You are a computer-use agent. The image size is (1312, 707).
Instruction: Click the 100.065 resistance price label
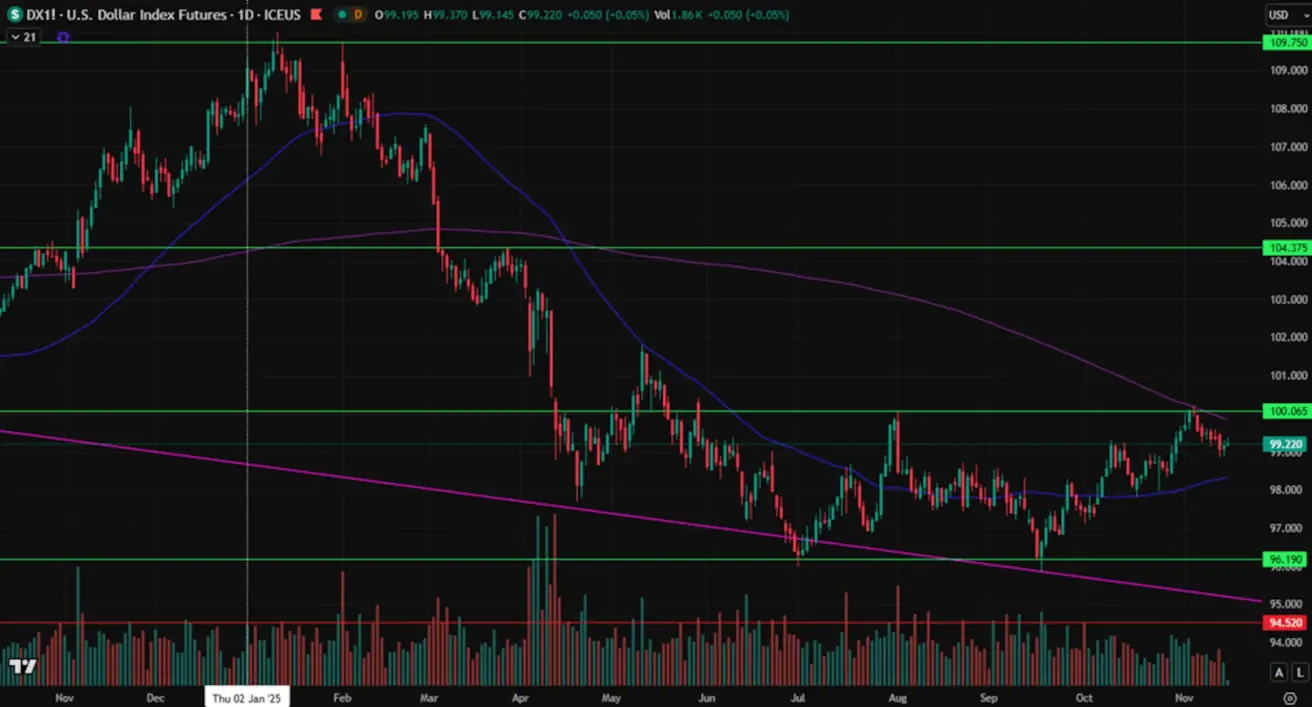[1286, 411]
